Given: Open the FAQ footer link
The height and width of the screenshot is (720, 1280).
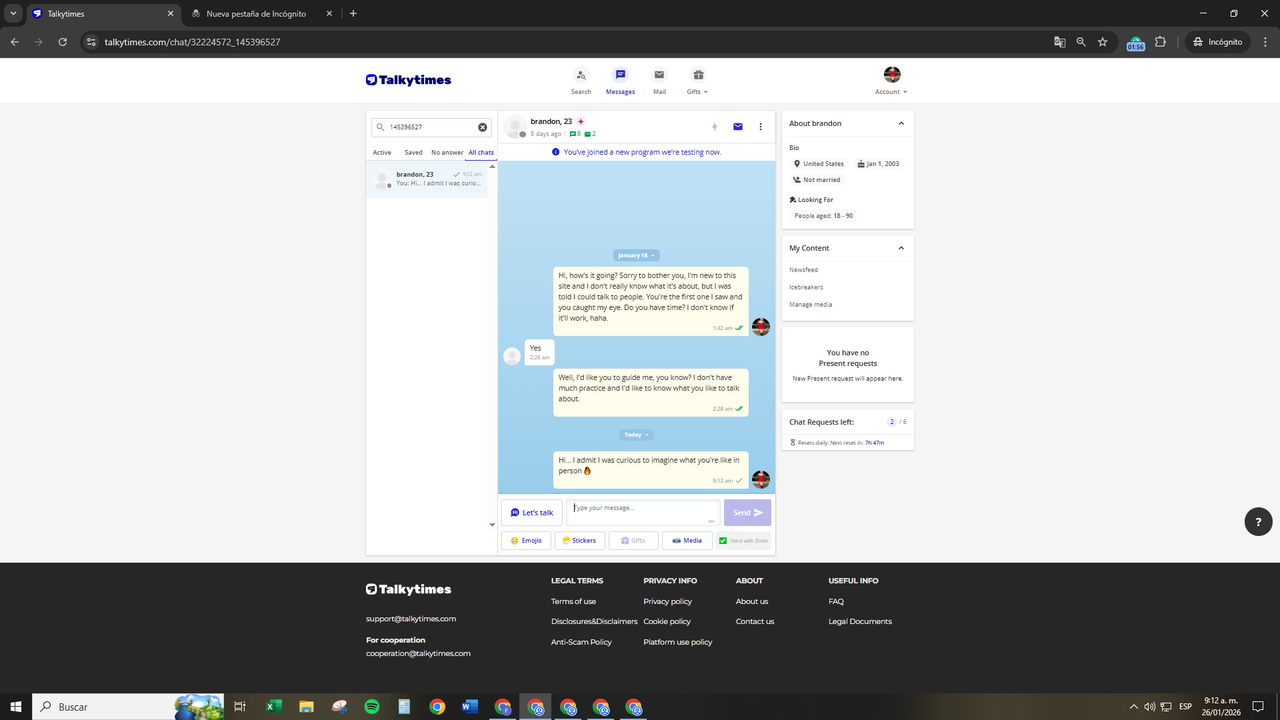Looking at the screenshot, I should point(836,602).
